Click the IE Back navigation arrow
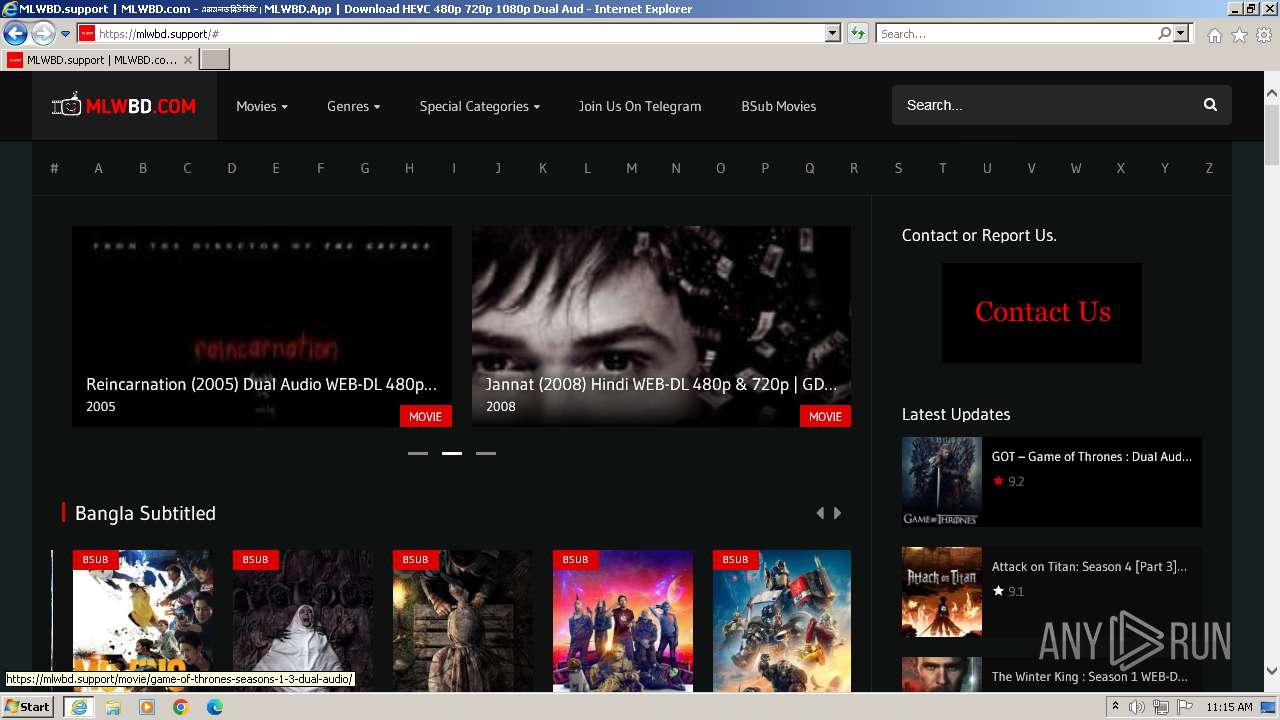 [15, 34]
